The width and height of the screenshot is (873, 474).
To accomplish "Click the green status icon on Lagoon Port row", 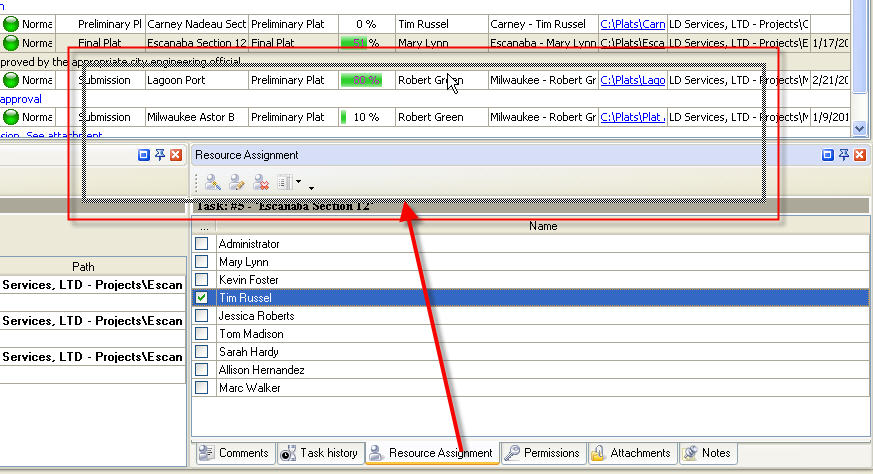I will (10, 80).
